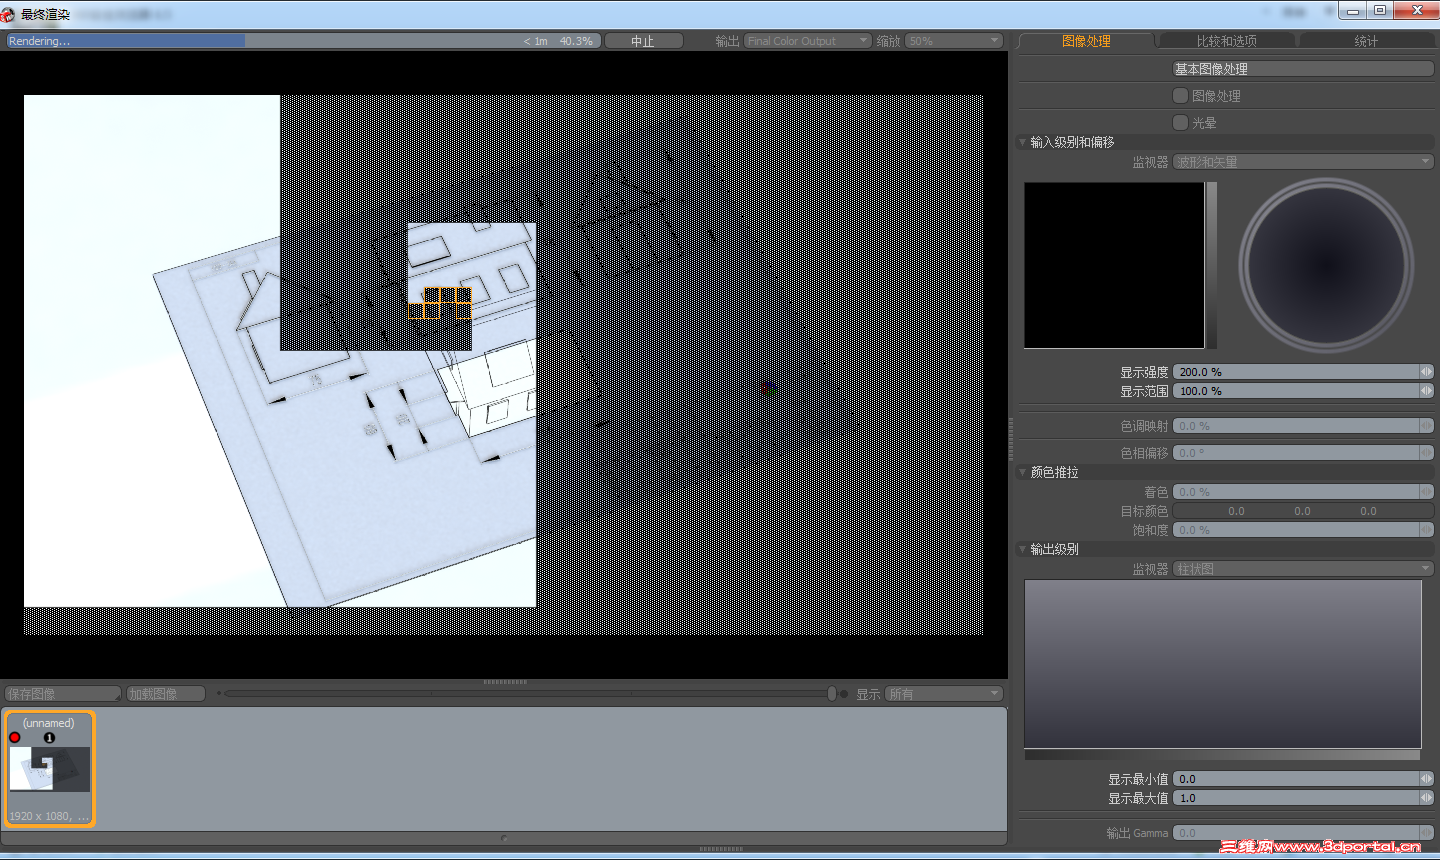The width and height of the screenshot is (1440, 860).
Task: Switch to the 比较和选项 tab
Action: click(1226, 41)
